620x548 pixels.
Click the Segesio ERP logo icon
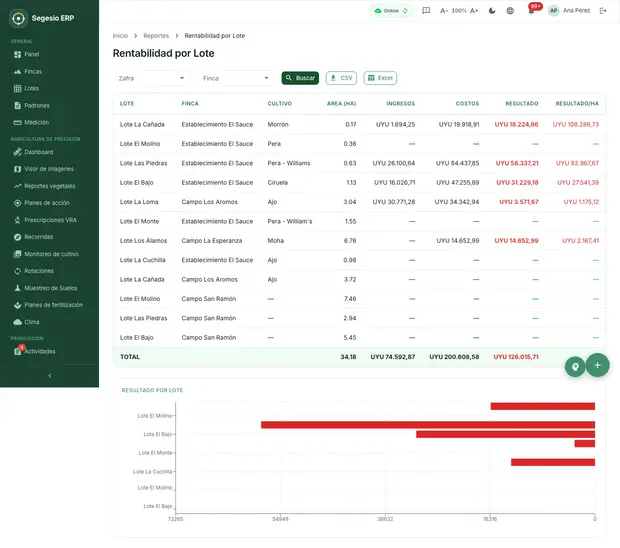pos(18,18)
